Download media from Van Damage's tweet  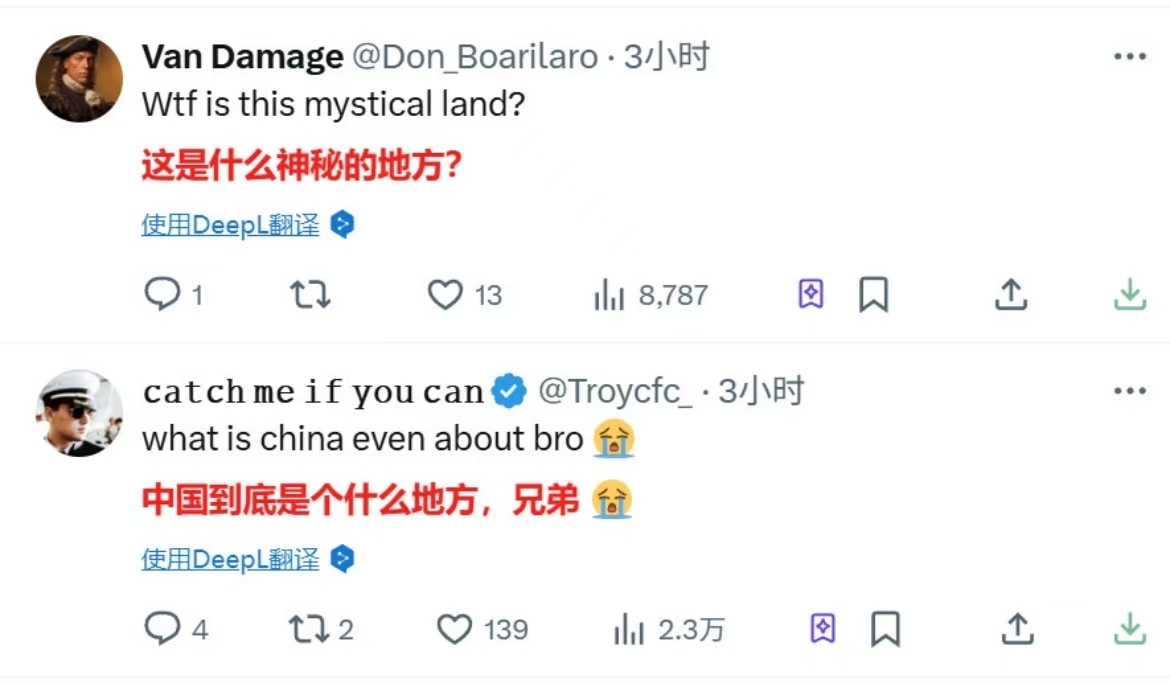[1130, 294]
